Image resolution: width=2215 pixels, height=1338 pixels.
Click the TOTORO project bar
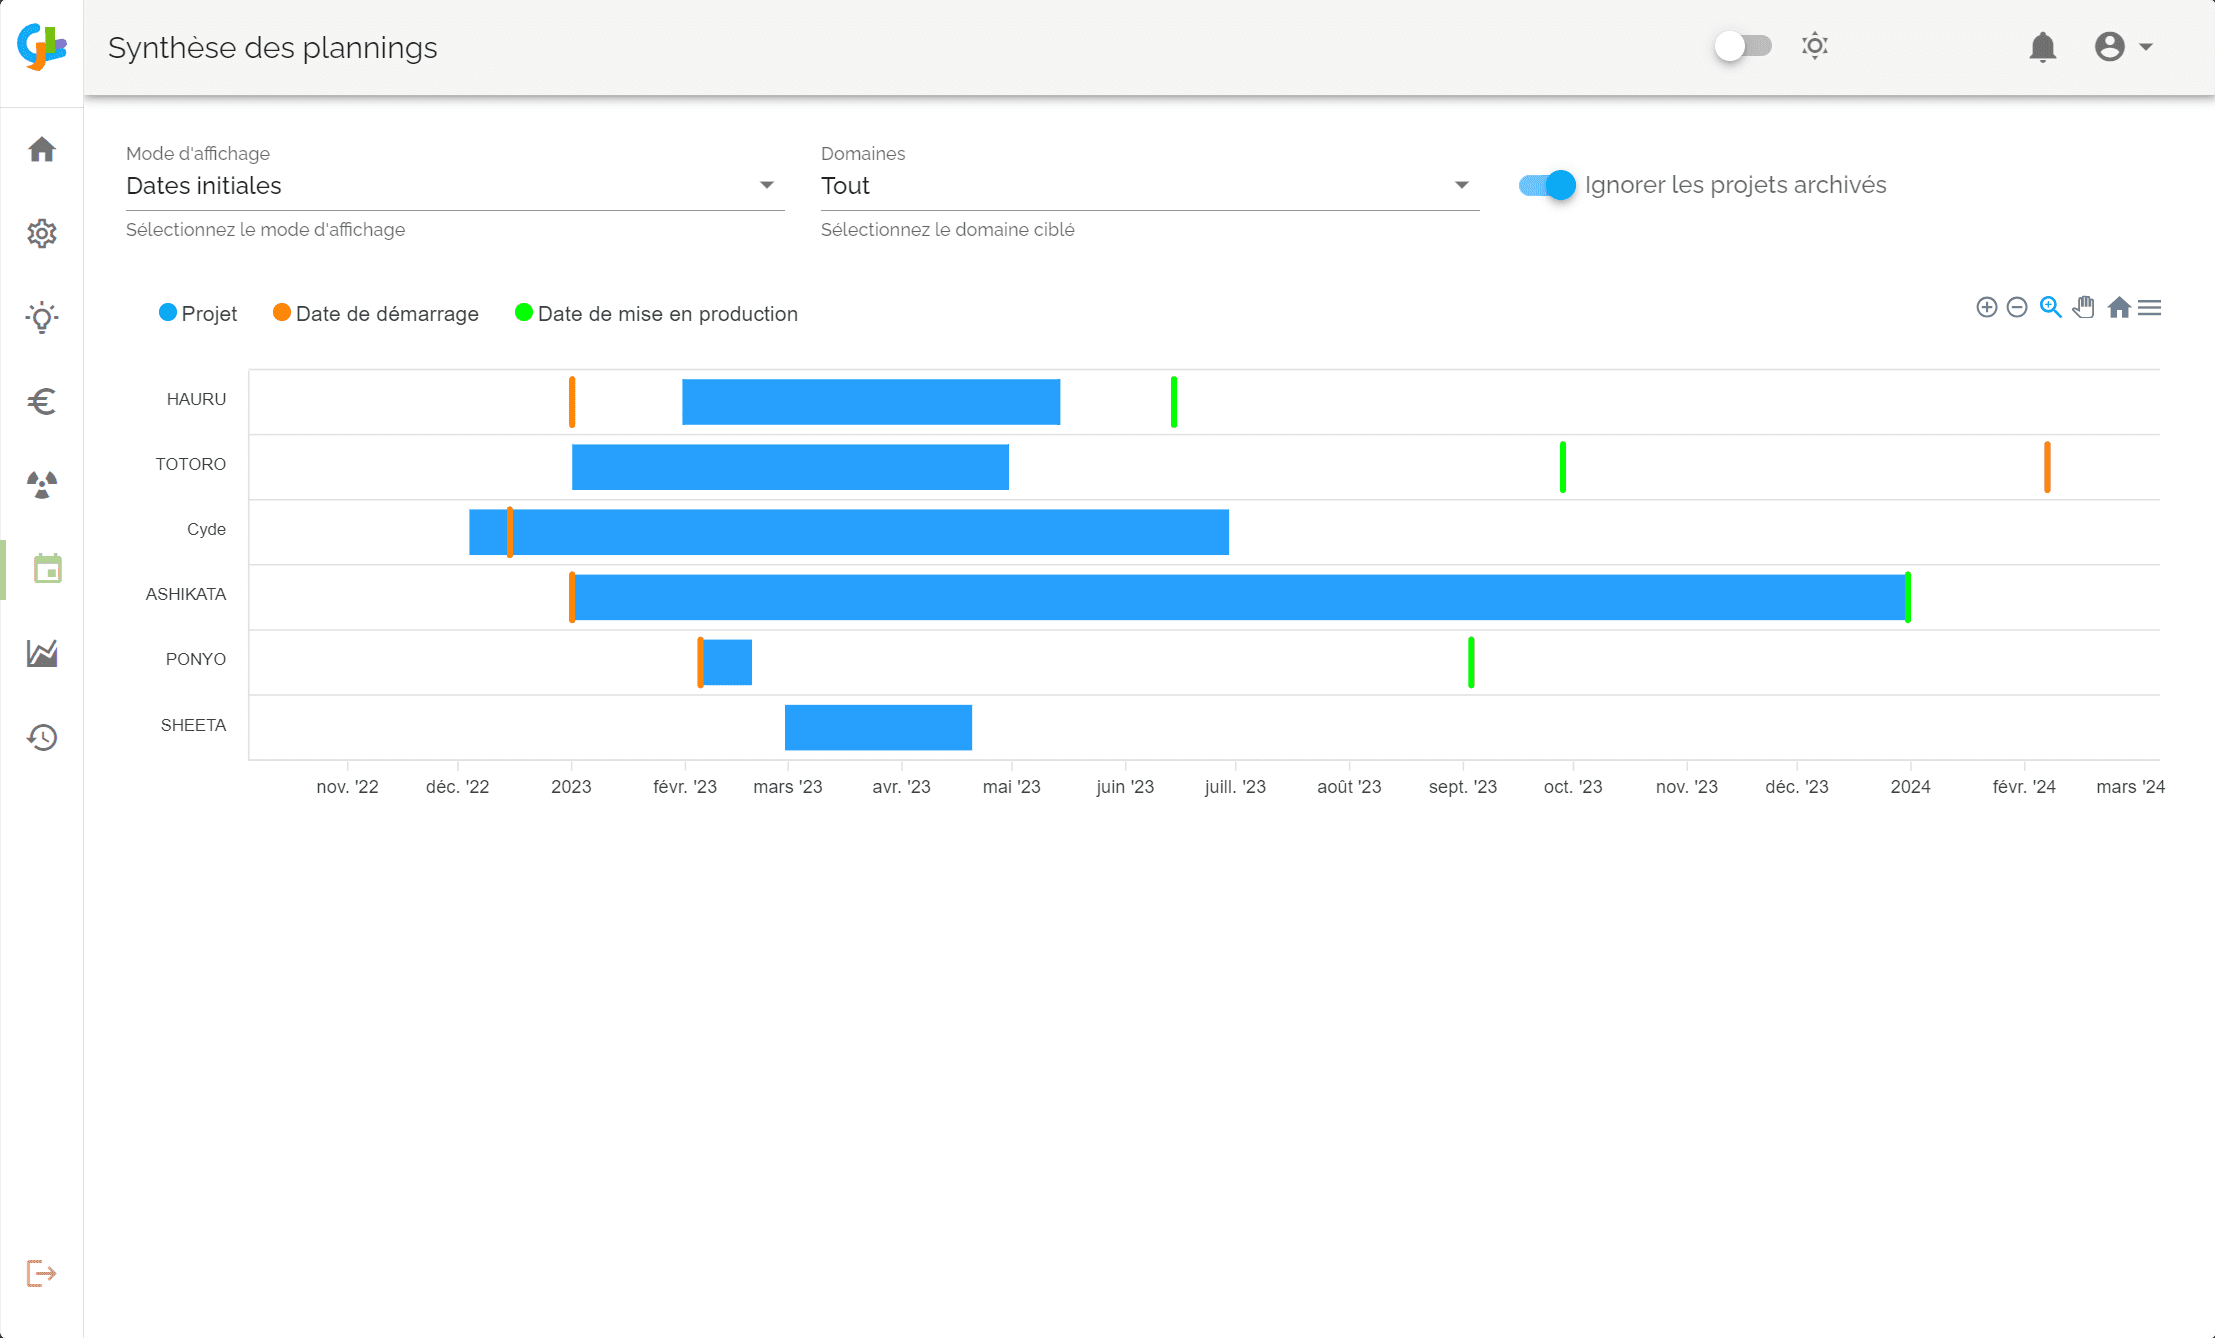click(x=790, y=467)
